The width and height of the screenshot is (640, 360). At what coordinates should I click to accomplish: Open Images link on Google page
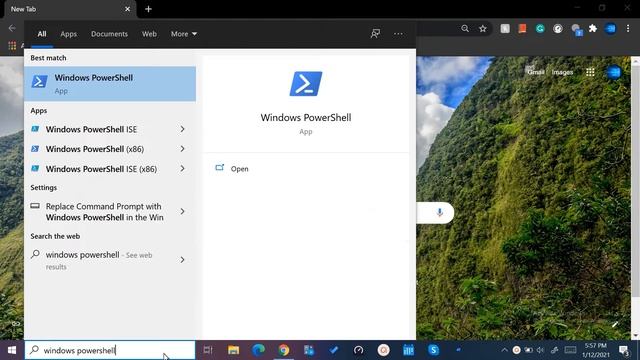(x=562, y=72)
